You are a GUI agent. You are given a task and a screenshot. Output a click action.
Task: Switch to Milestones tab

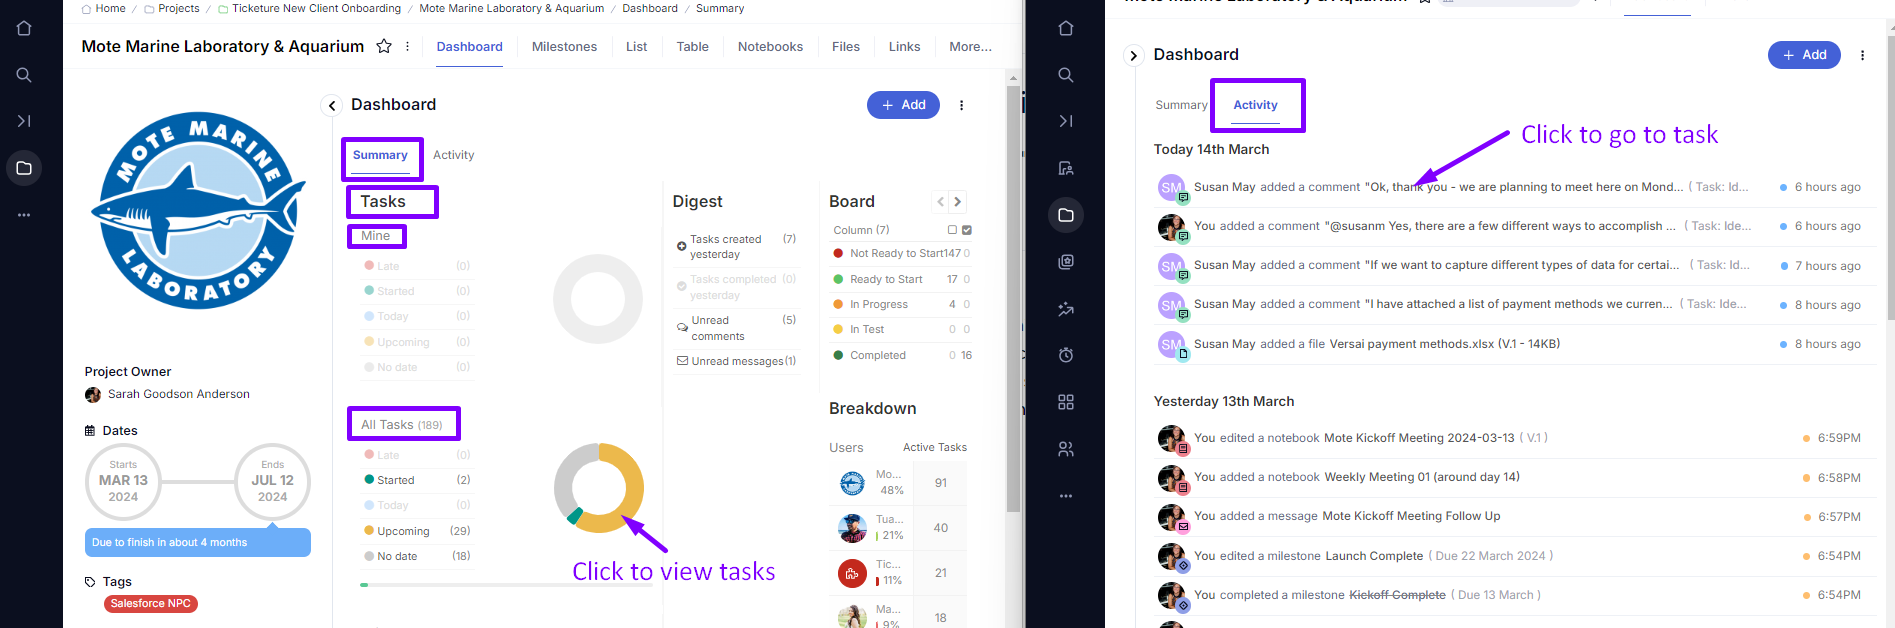pyautogui.click(x=564, y=47)
